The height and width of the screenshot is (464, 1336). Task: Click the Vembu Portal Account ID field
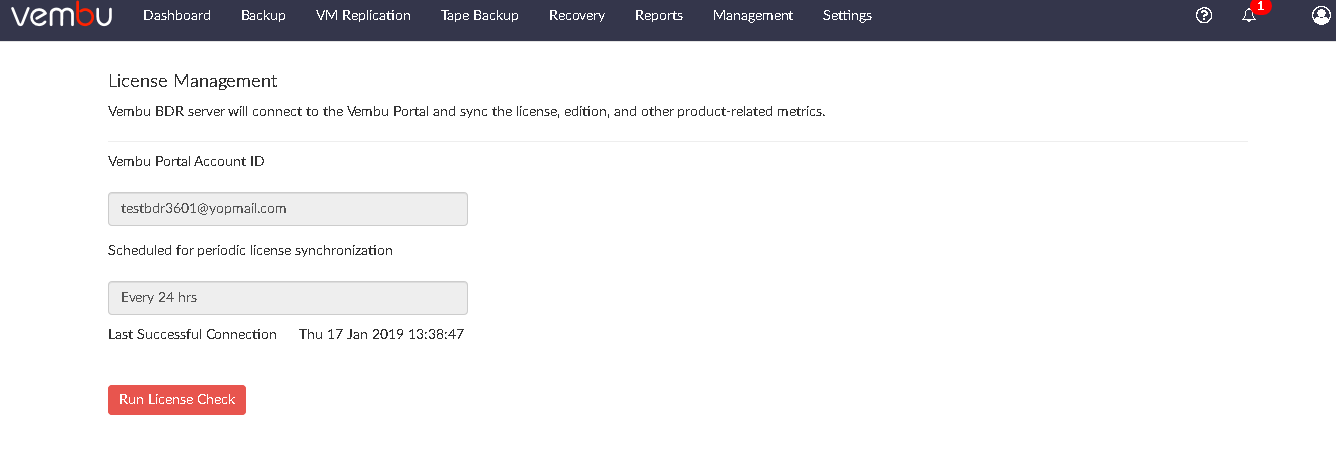tap(288, 209)
